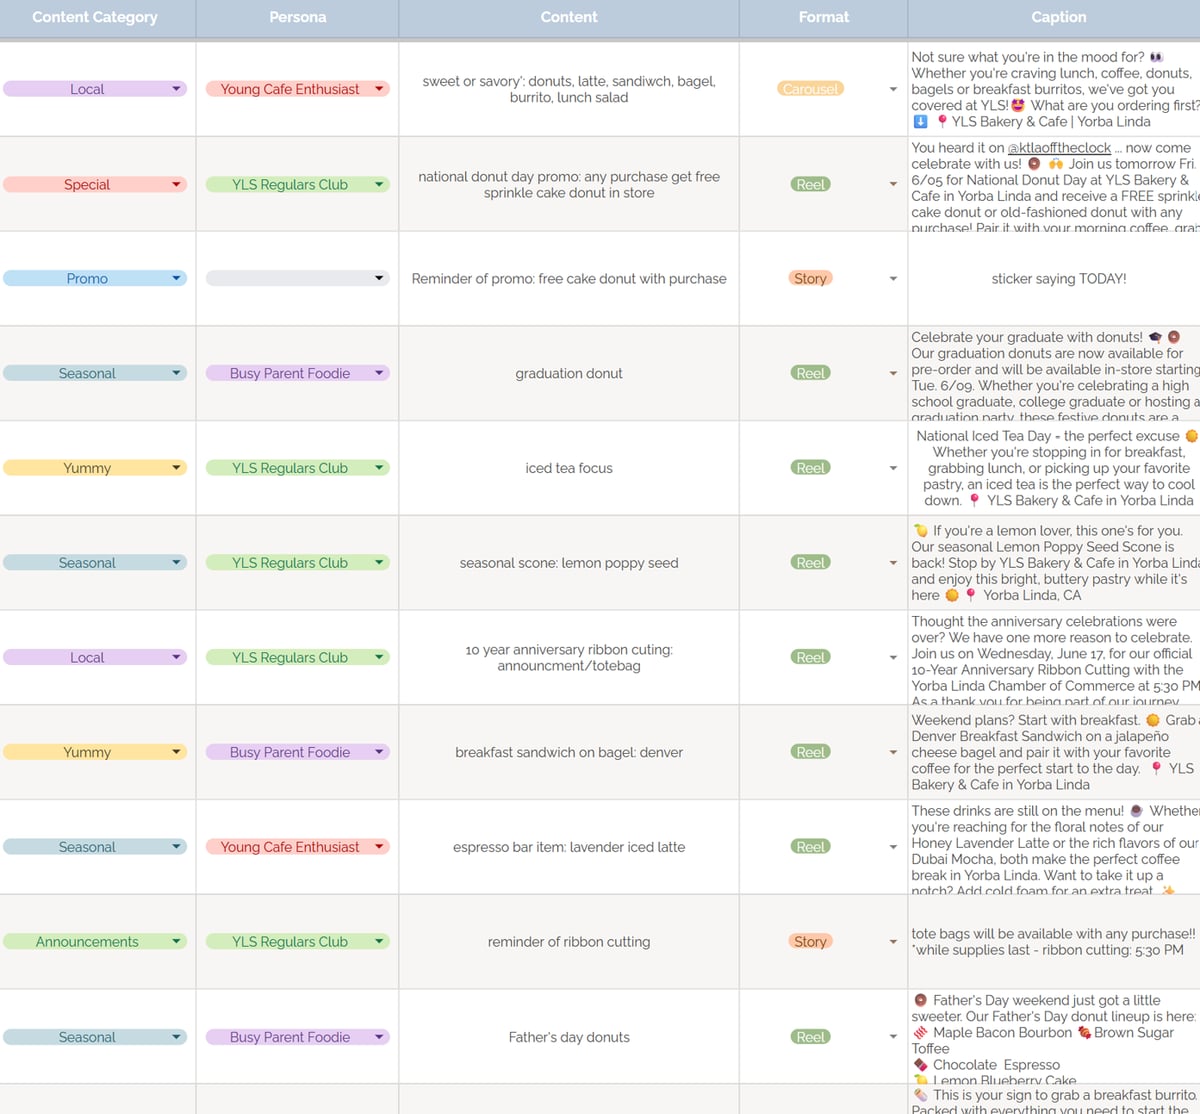Open persona dropdown in reminder of ribbon cutting row

[297, 941]
